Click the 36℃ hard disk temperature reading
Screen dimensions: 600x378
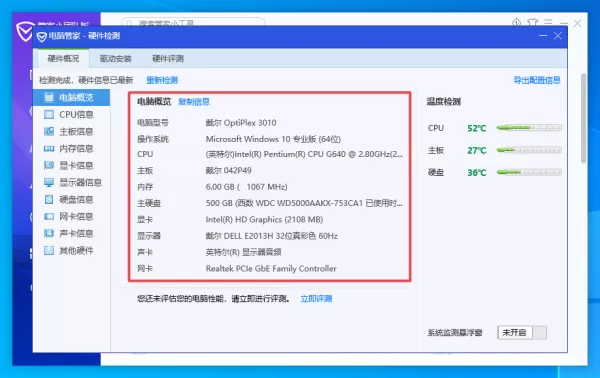(x=477, y=173)
